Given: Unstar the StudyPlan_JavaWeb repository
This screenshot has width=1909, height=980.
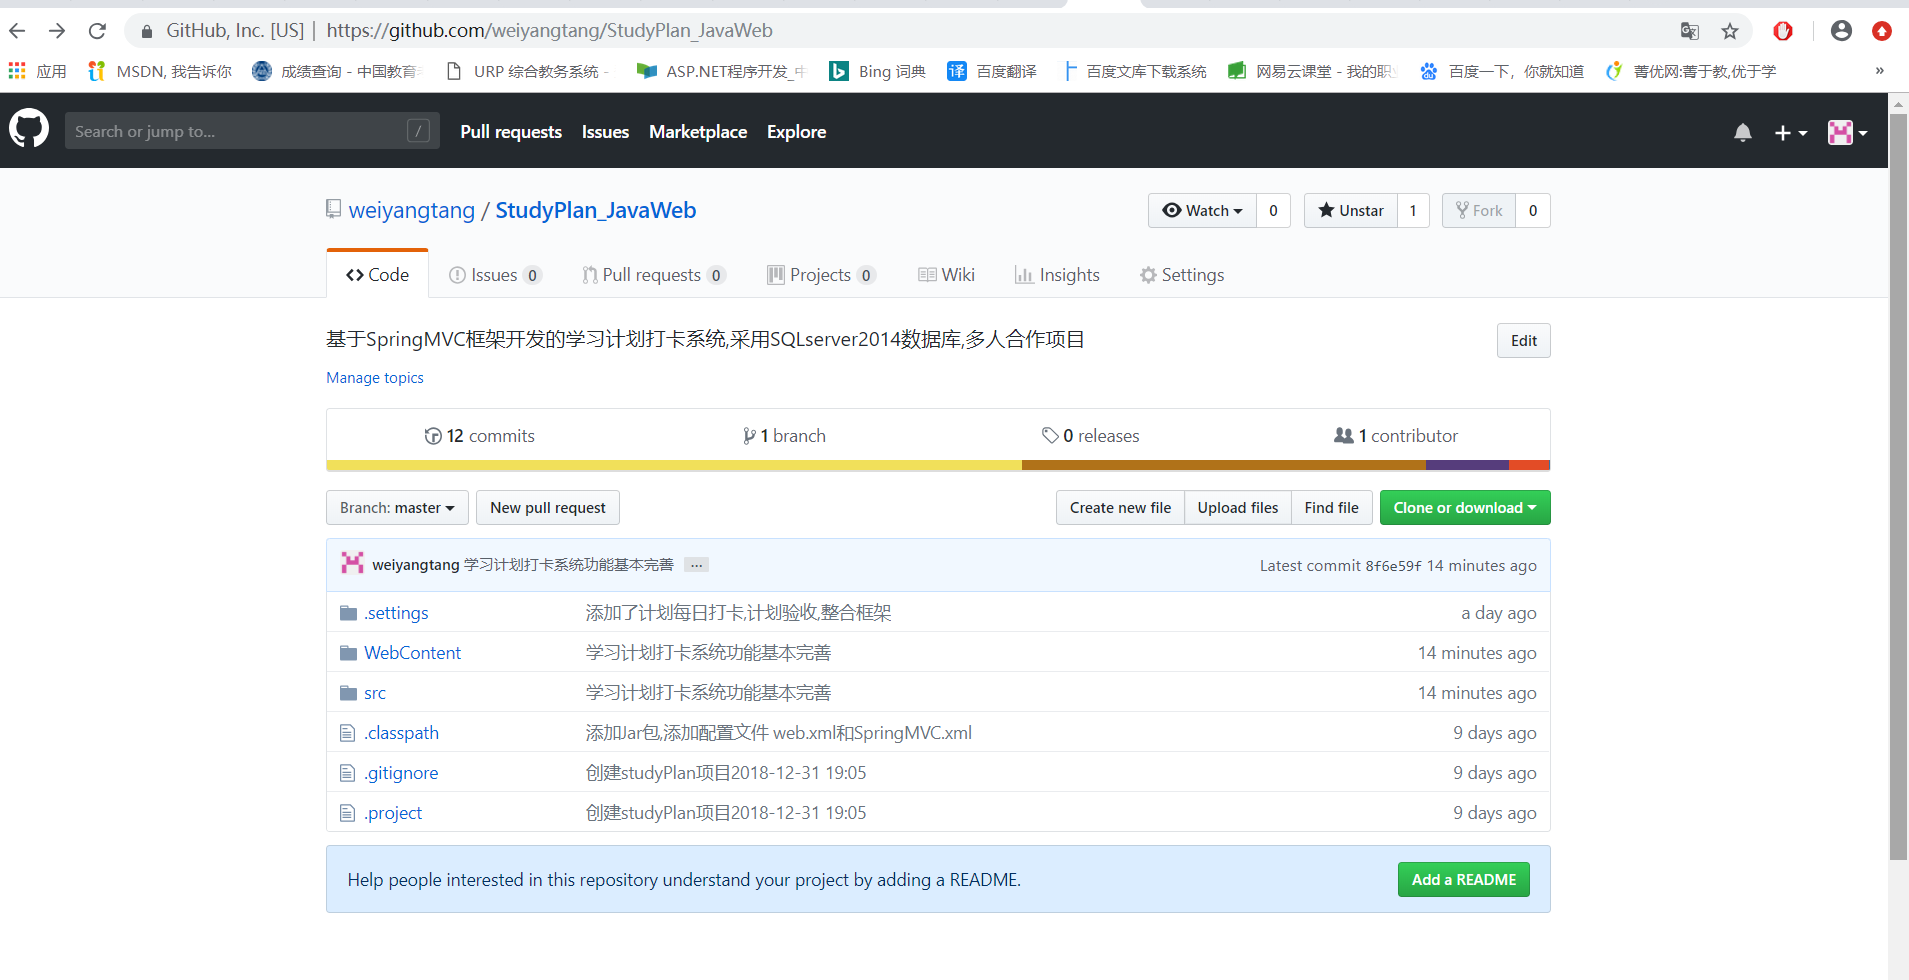Looking at the screenshot, I should point(1350,210).
